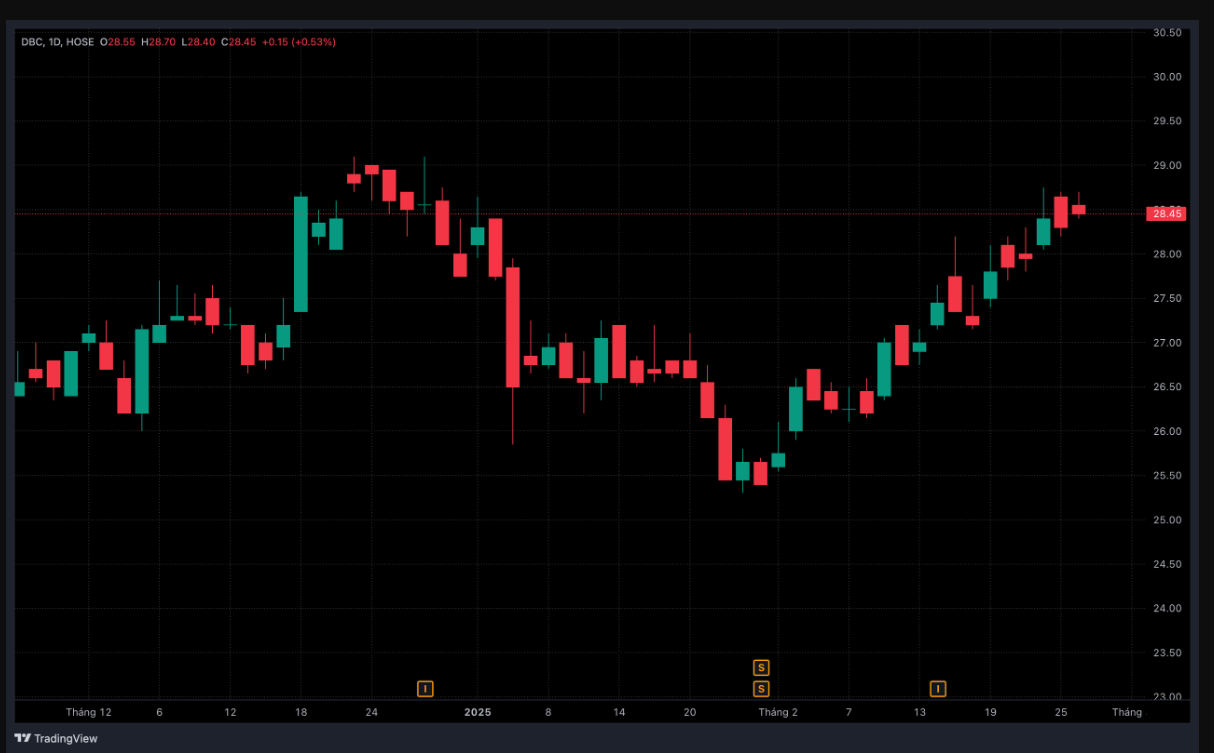Click the 25.50 price axis label

coord(1167,476)
